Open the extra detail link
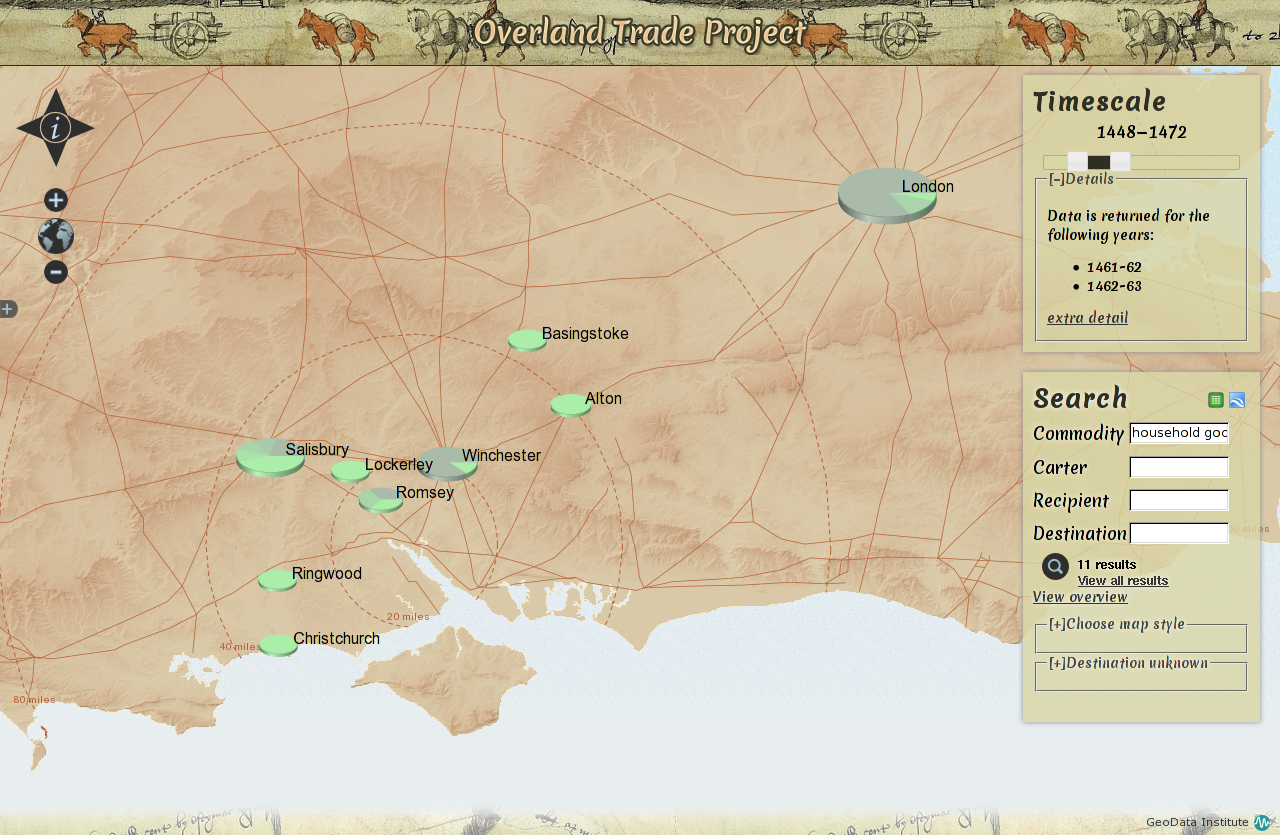Screen dimensions: 1280x835 click(1087, 318)
